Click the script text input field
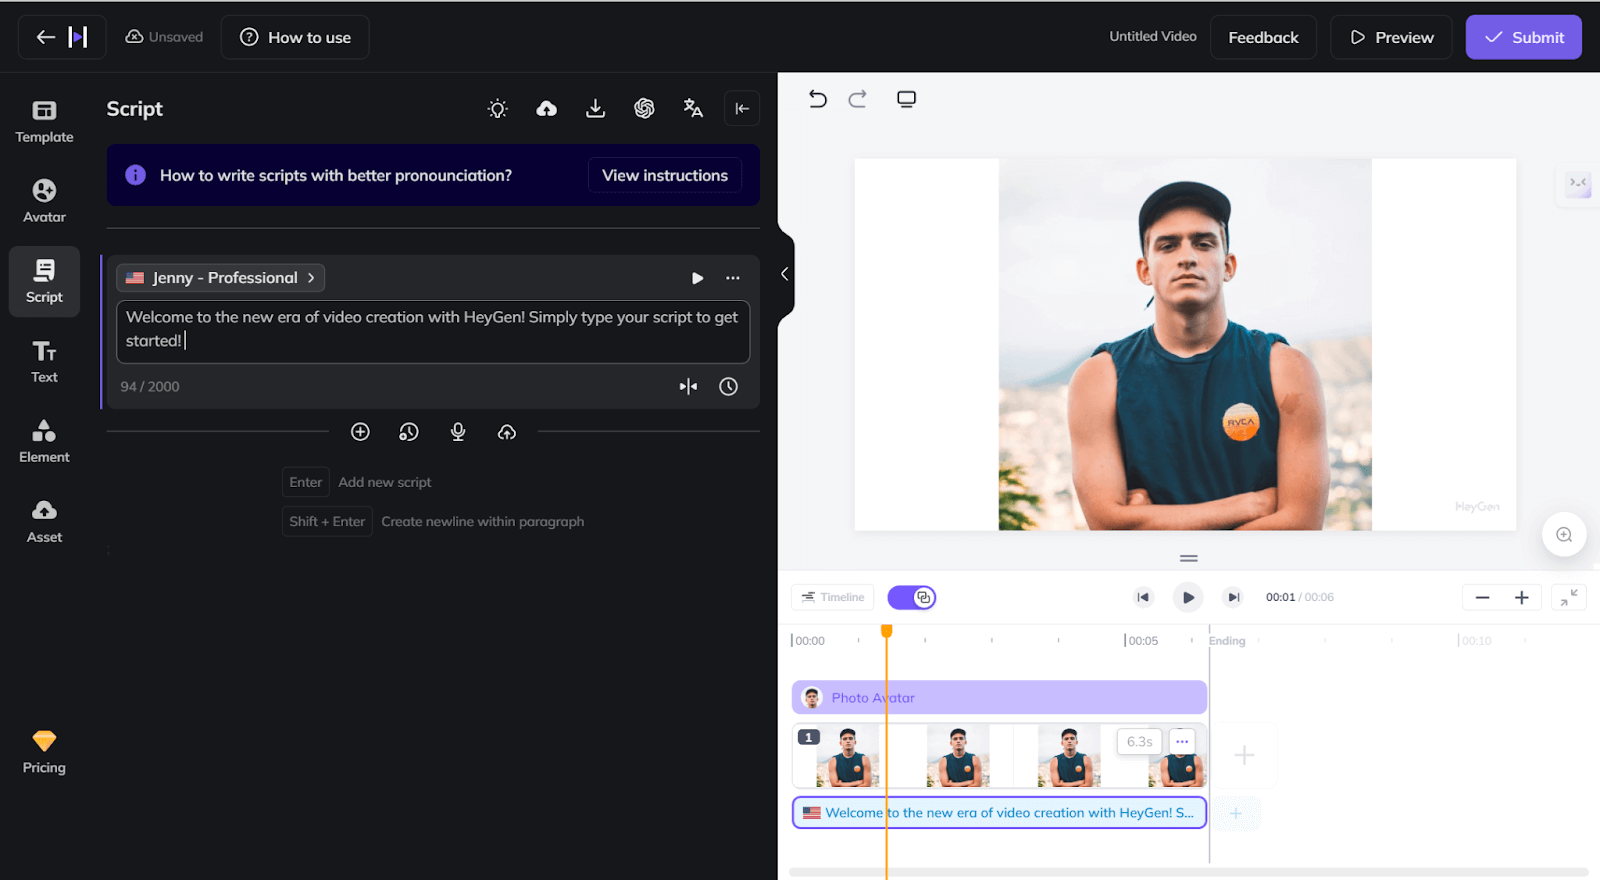 [432, 330]
